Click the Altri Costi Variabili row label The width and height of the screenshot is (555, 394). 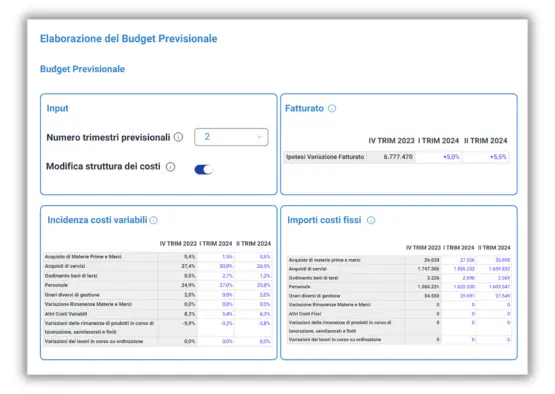coord(66,314)
